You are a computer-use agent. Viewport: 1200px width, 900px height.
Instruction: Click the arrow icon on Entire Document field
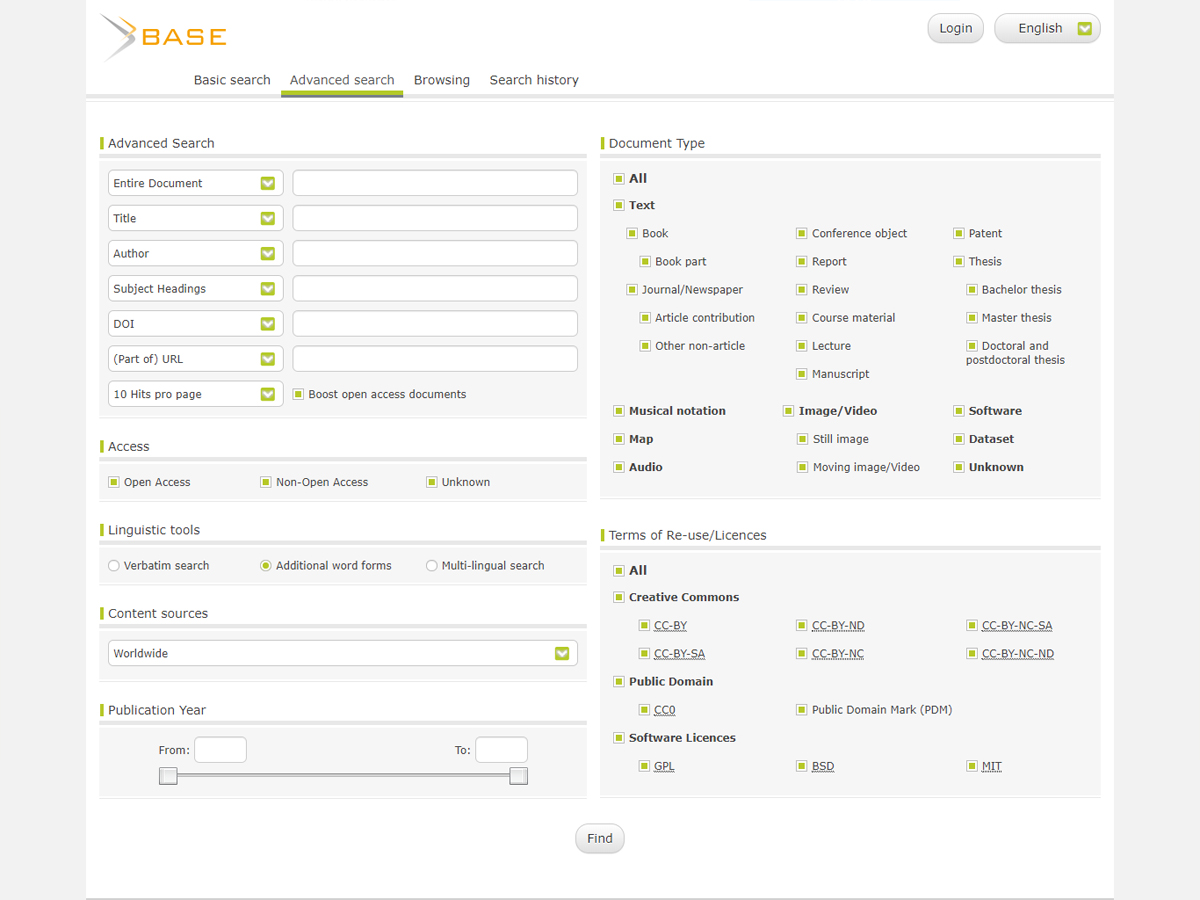coord(267,183)
